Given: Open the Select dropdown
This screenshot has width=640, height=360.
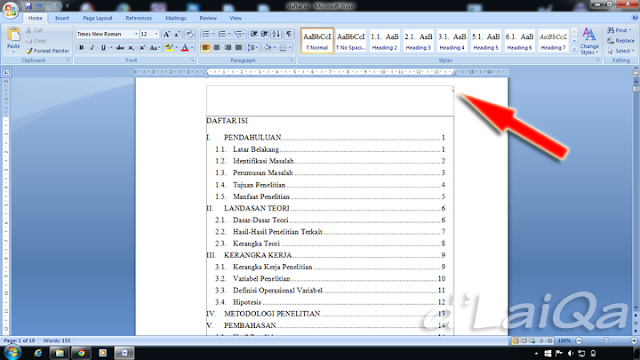Looking at the screenshot, I should (620, 51).
